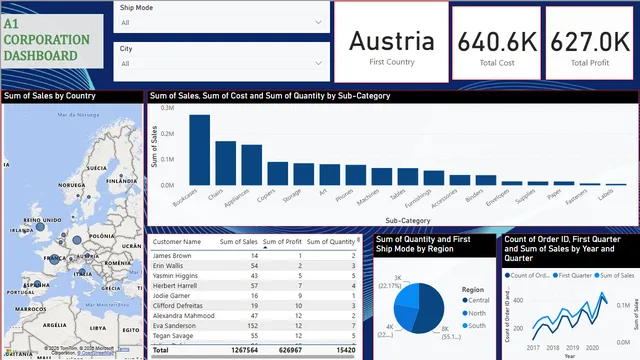
Task: Click the Copiers bar in sales chart
Action: 278,173
